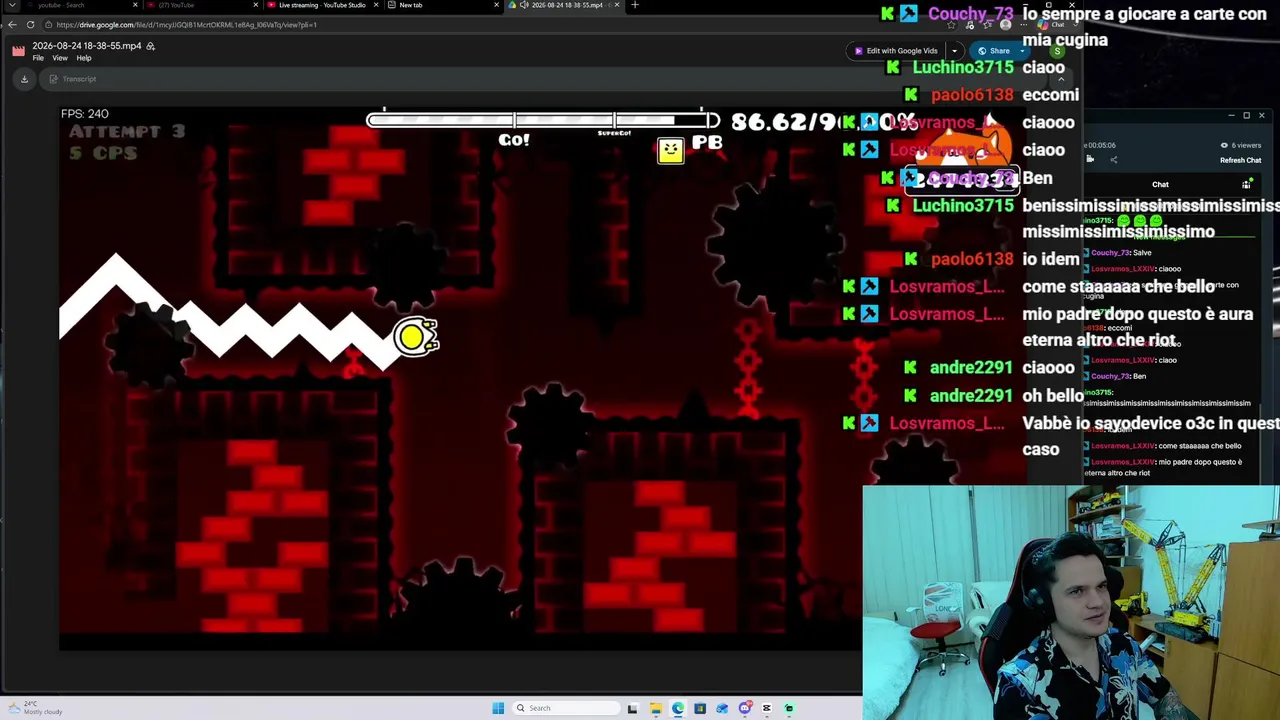Open File Explorer from the taskbar
1280x720 pixels.
coord(655,708)
